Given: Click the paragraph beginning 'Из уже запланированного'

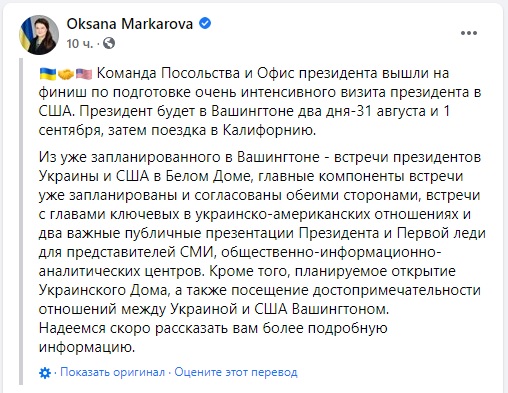Looking at the screenshot, I should (x=262, y=233).
